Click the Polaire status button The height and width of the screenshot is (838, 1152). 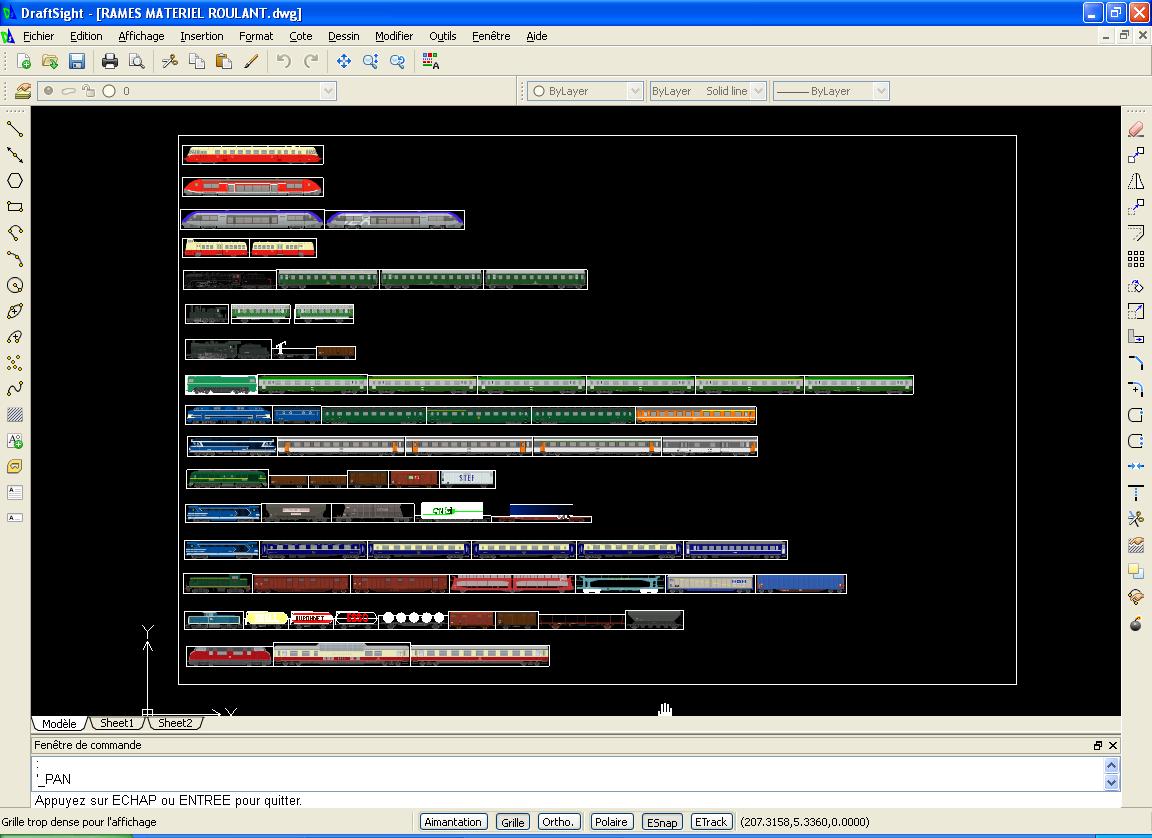click(611, 822)
